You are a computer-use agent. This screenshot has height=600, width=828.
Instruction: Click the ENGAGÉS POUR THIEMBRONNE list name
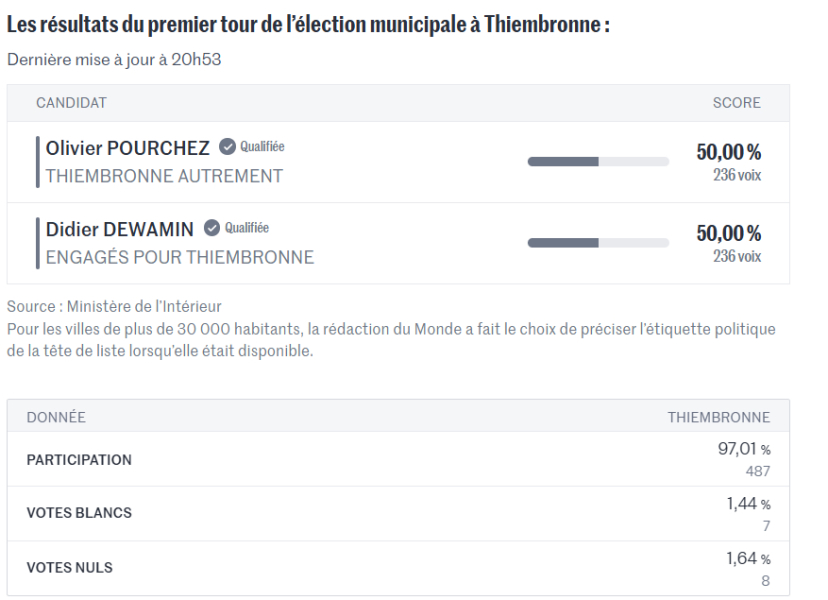[x=180, y=257]
